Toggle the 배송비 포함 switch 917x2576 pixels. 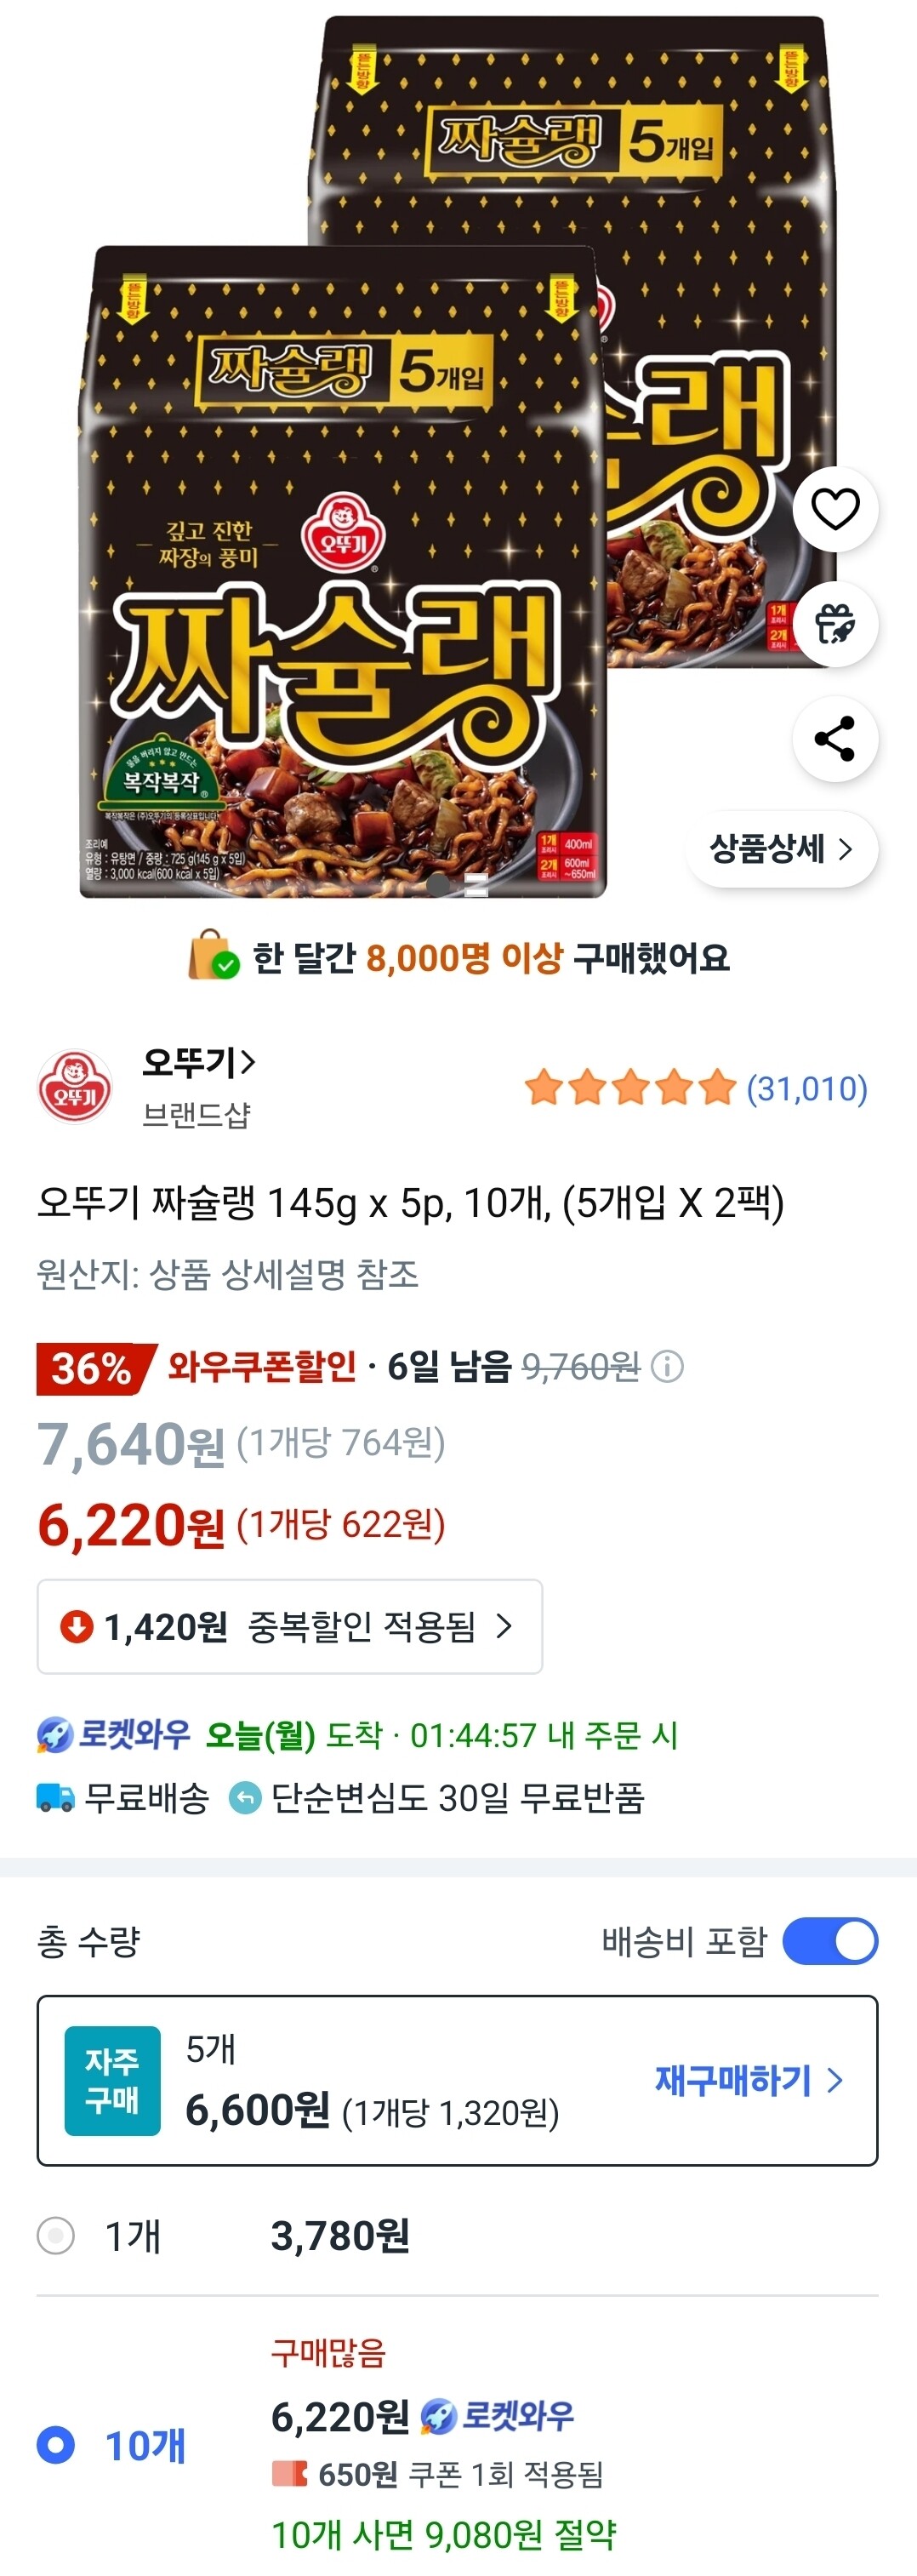[x=830, y=1941]
